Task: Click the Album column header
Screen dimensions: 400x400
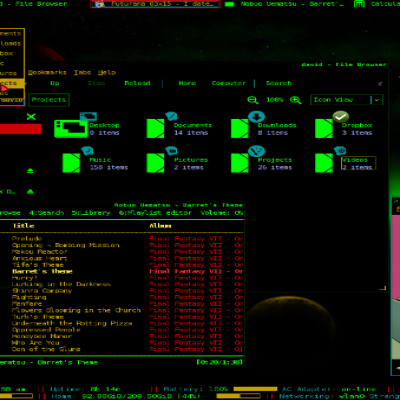Action: (x=160, y=226)
